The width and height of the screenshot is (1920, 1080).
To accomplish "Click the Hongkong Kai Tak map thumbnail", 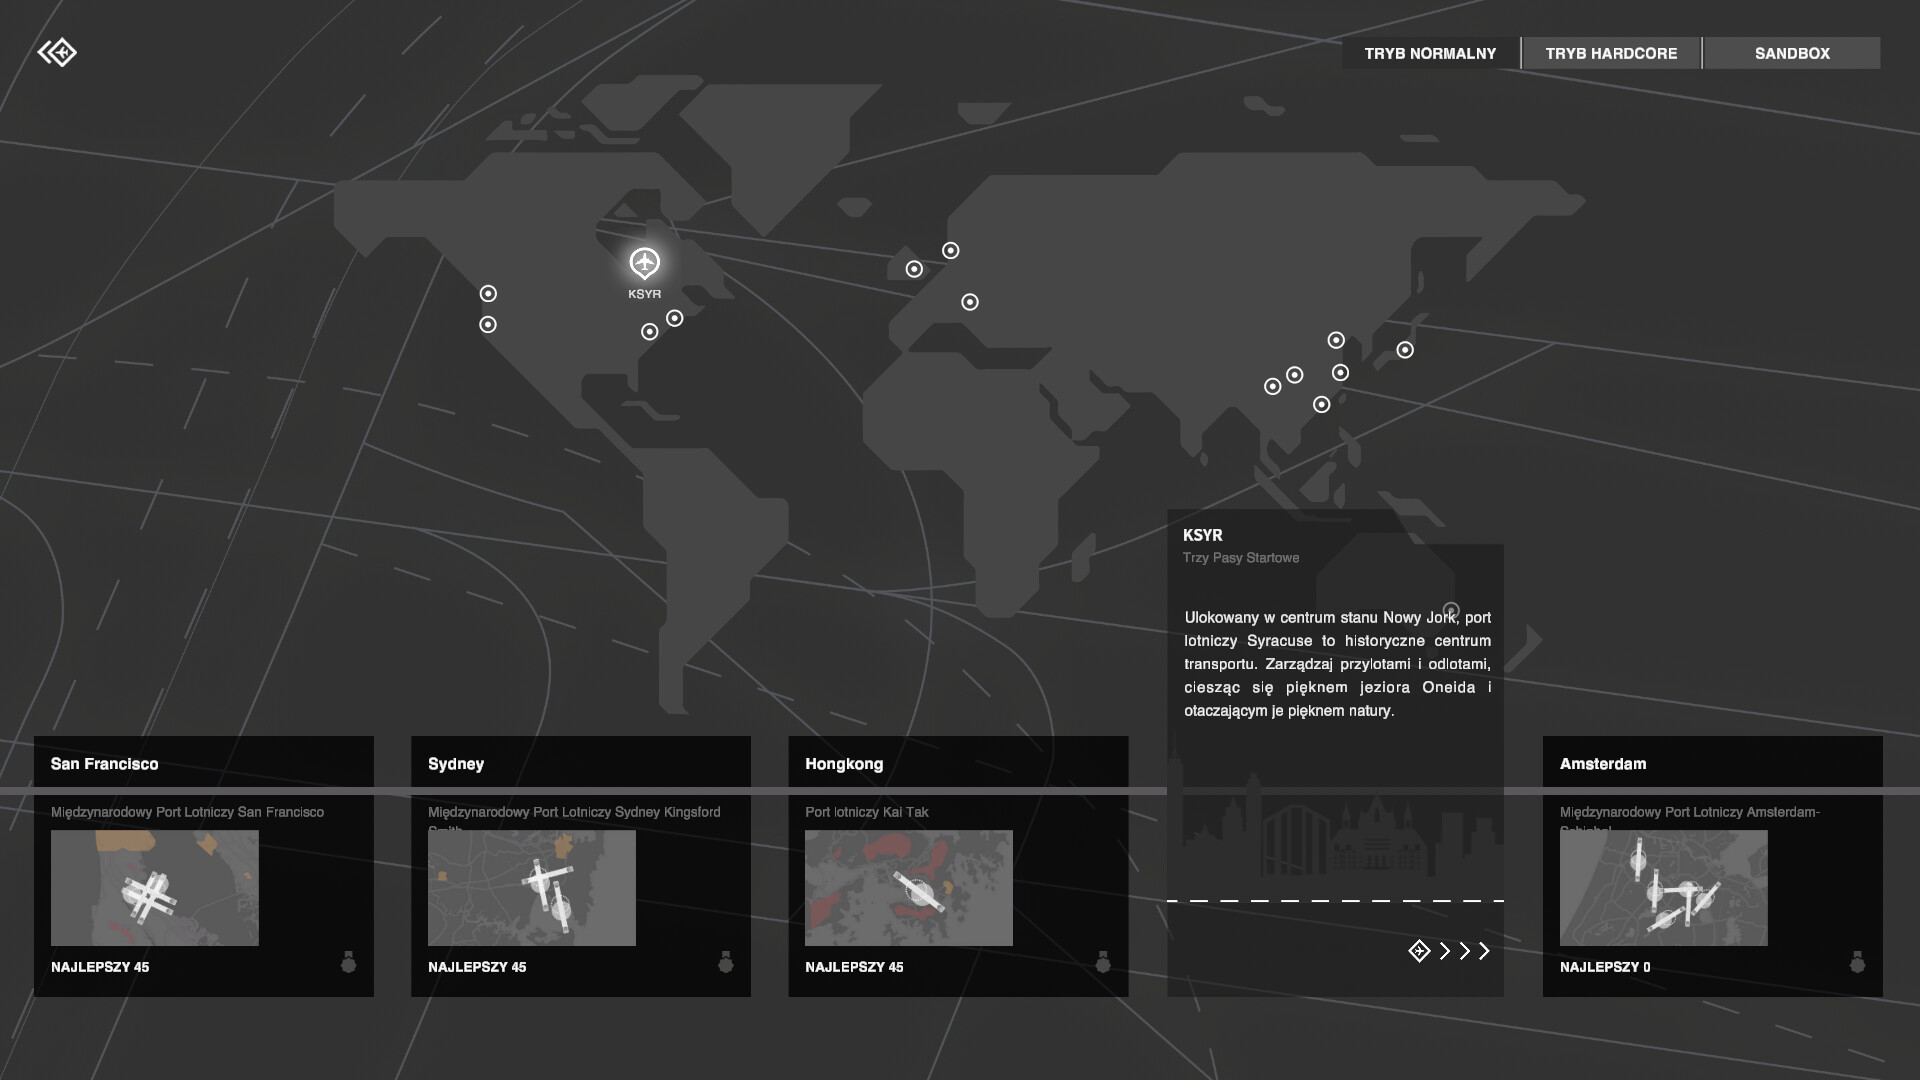I will pos(908,888).
